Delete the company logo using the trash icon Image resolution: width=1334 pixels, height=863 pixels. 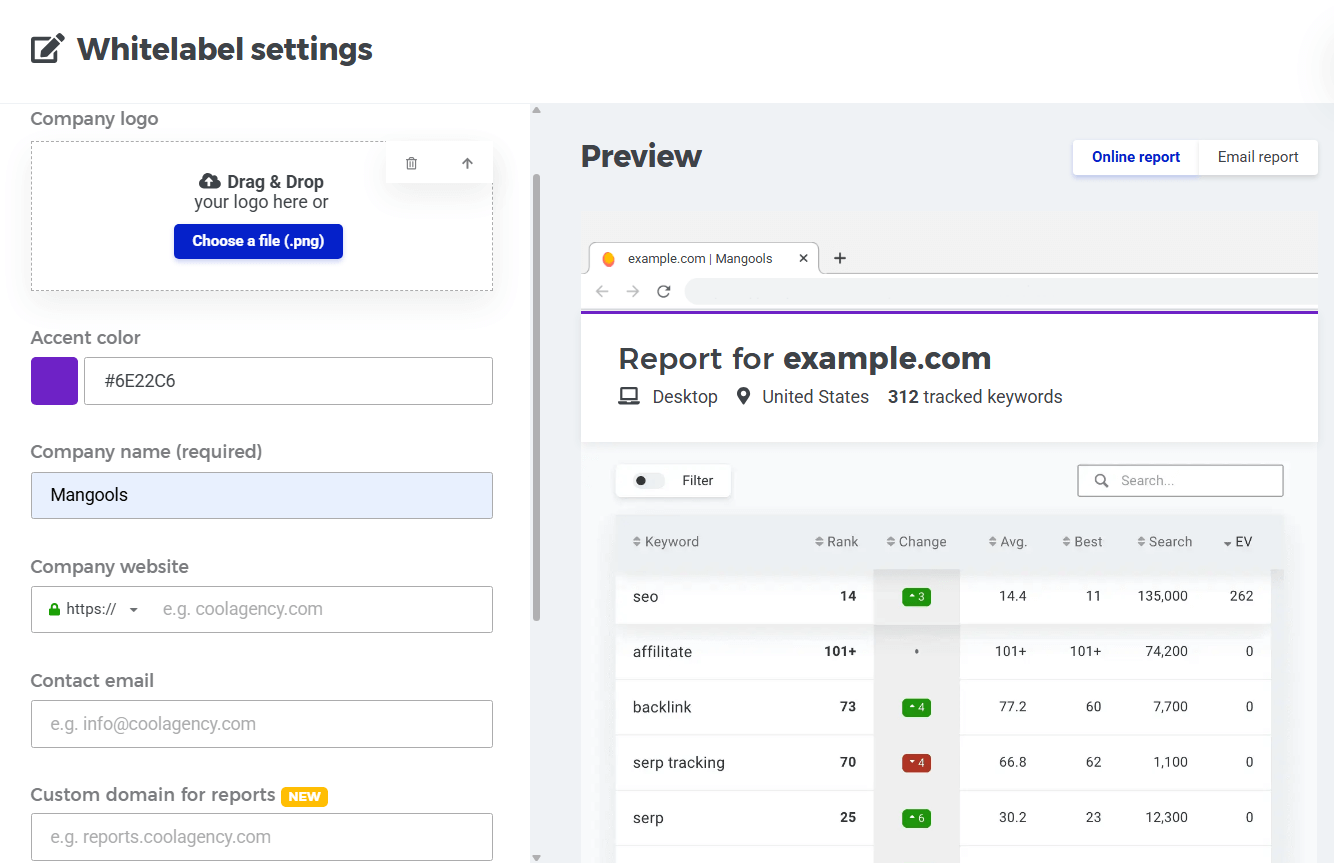pos(411,162)
